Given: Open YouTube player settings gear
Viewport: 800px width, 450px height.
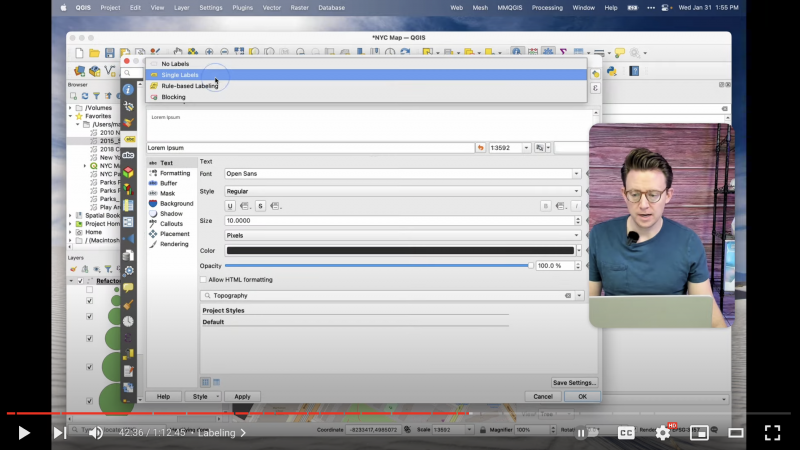Looking at the screenshot, I should click(662, 433).
